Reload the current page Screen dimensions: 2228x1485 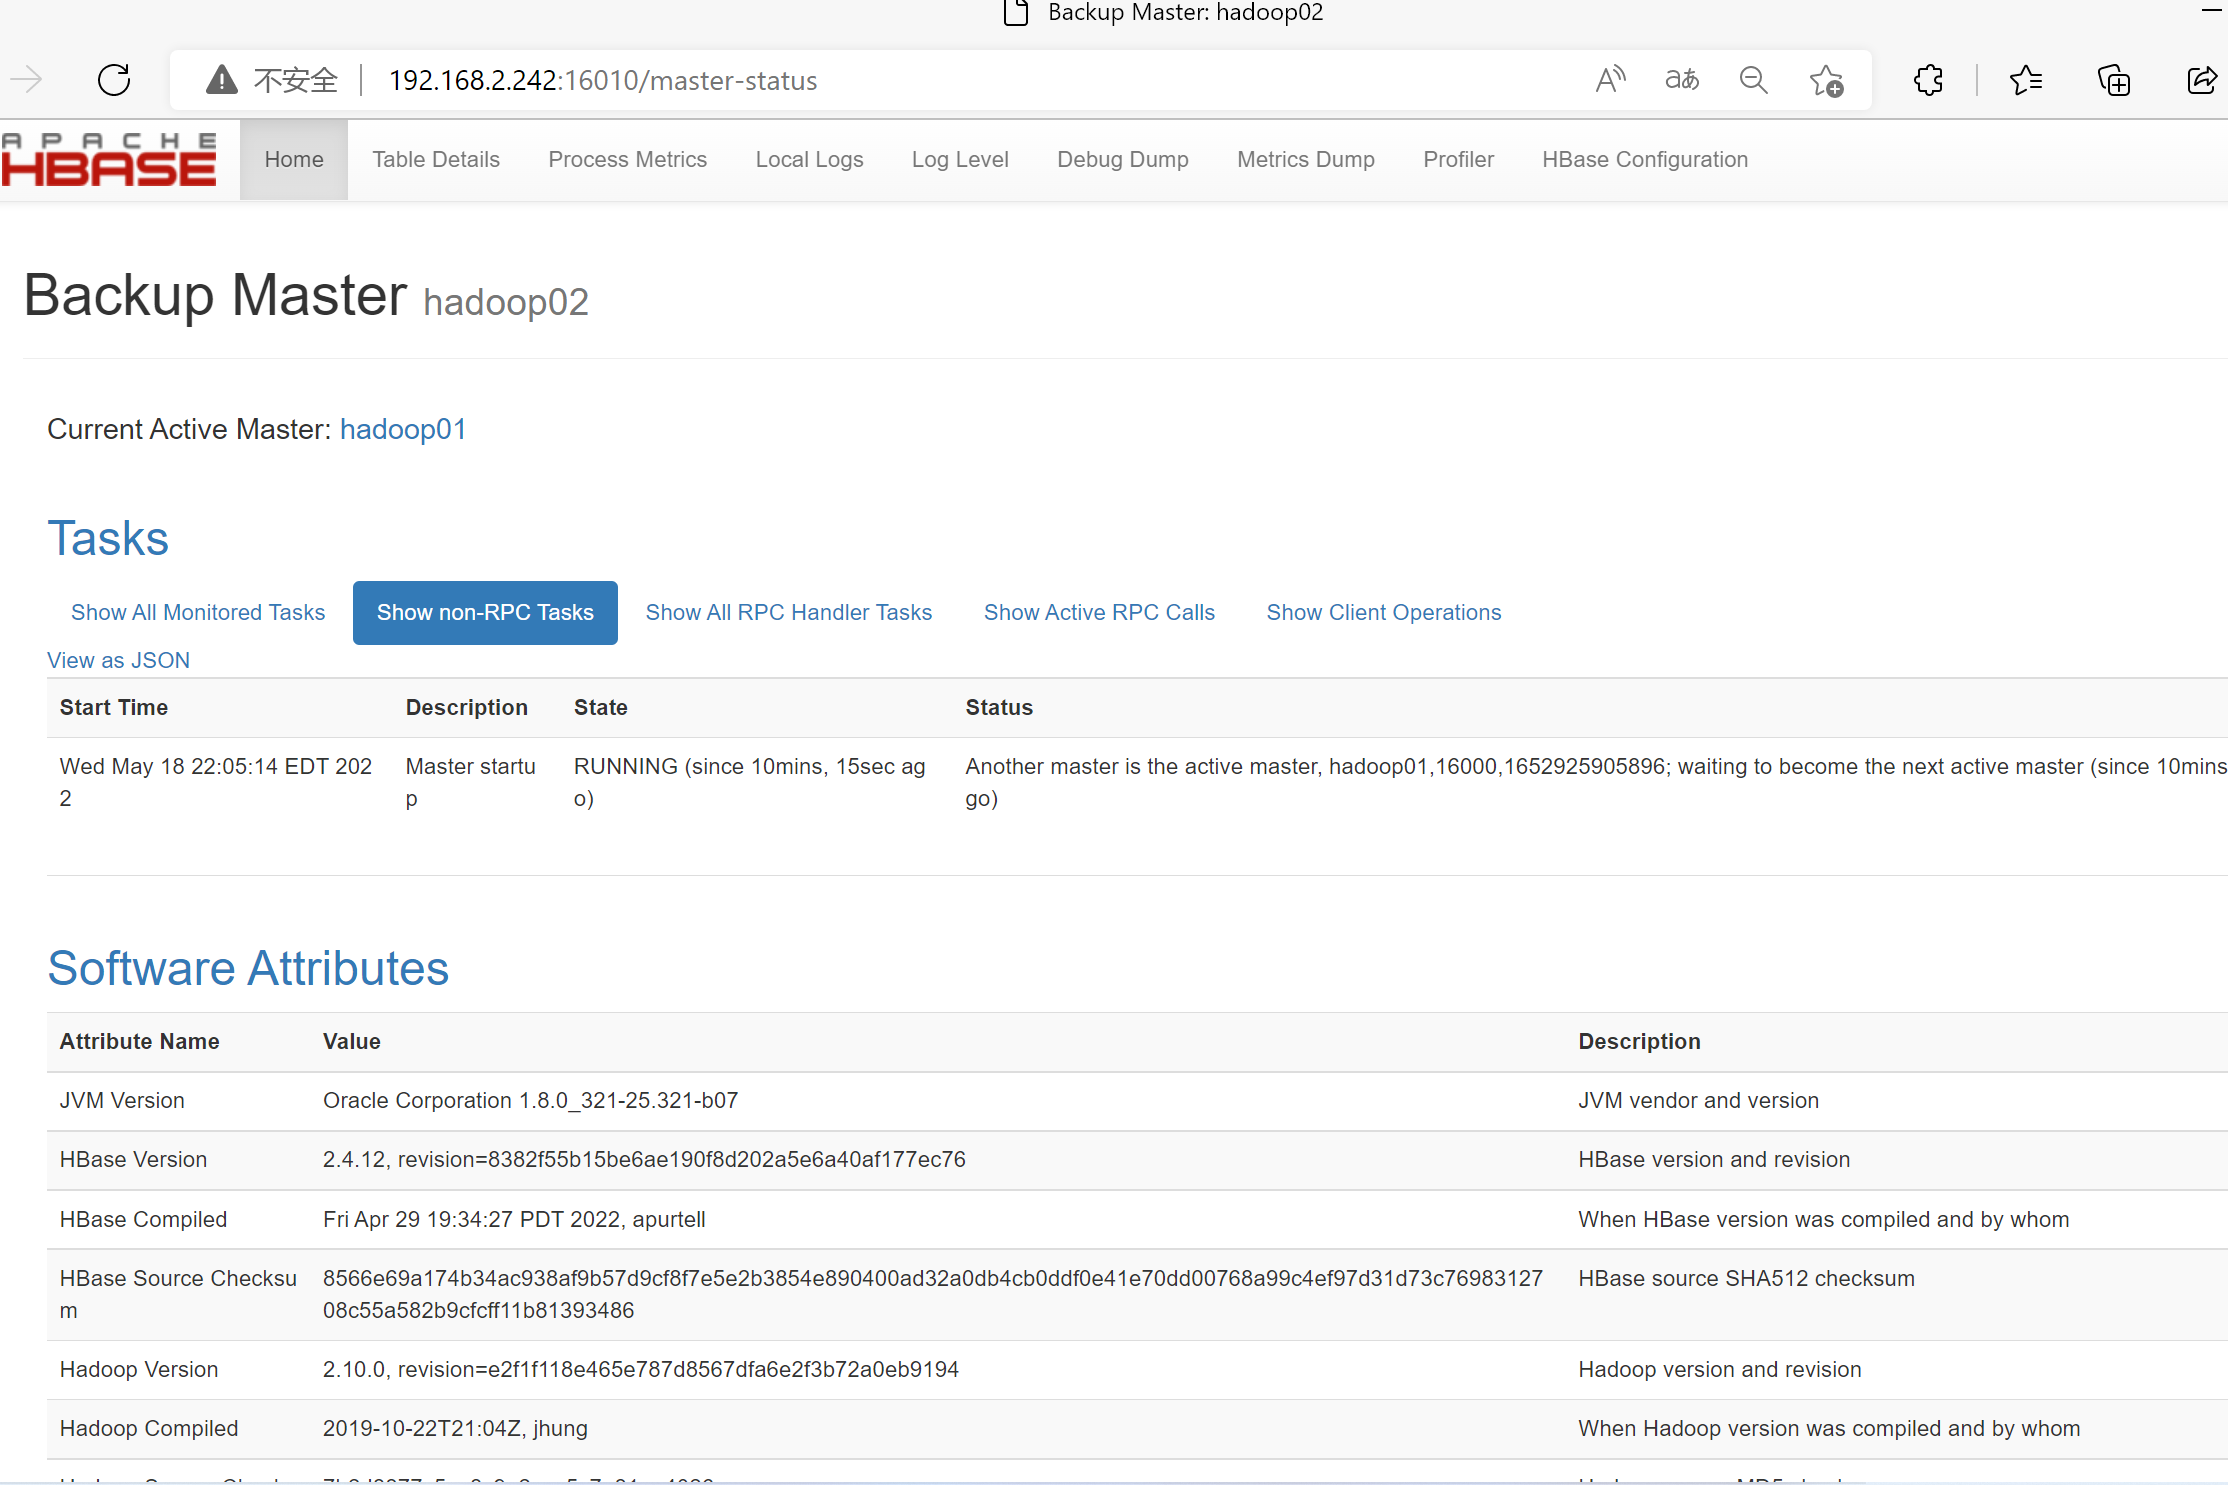[x=113, y=80]
